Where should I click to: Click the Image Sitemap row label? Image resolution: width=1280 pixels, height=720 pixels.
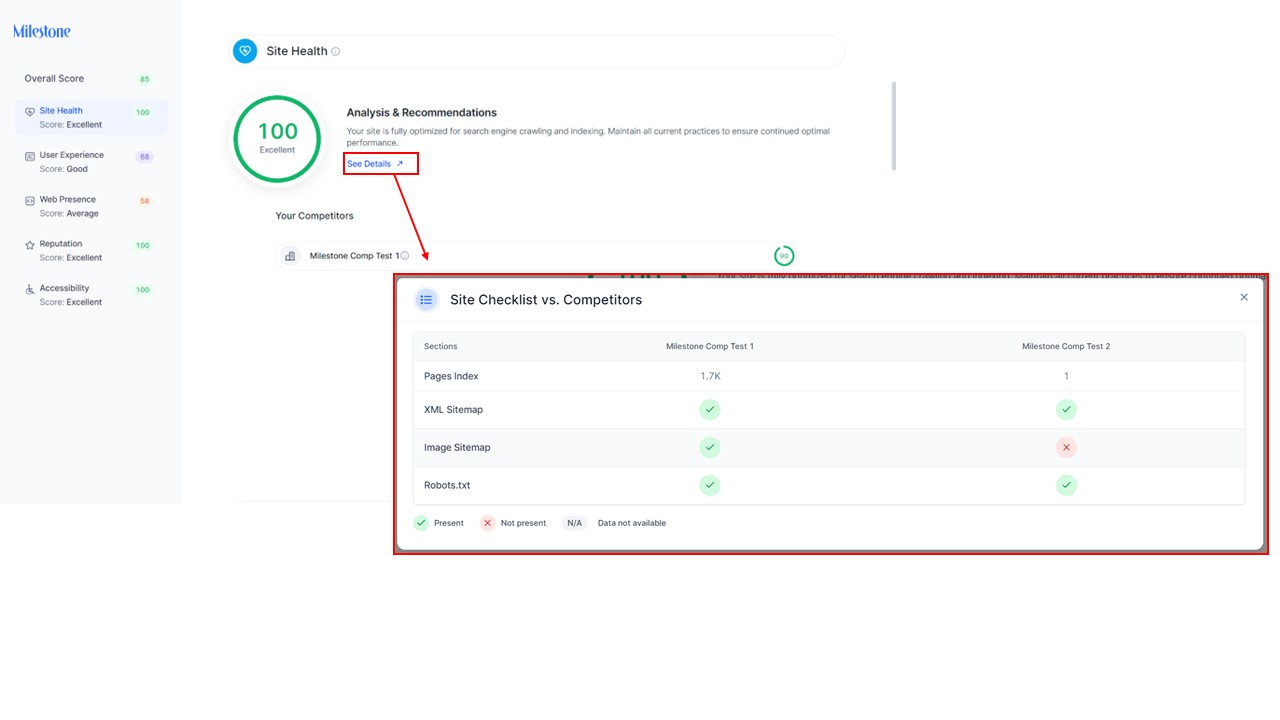click(457, 447)
